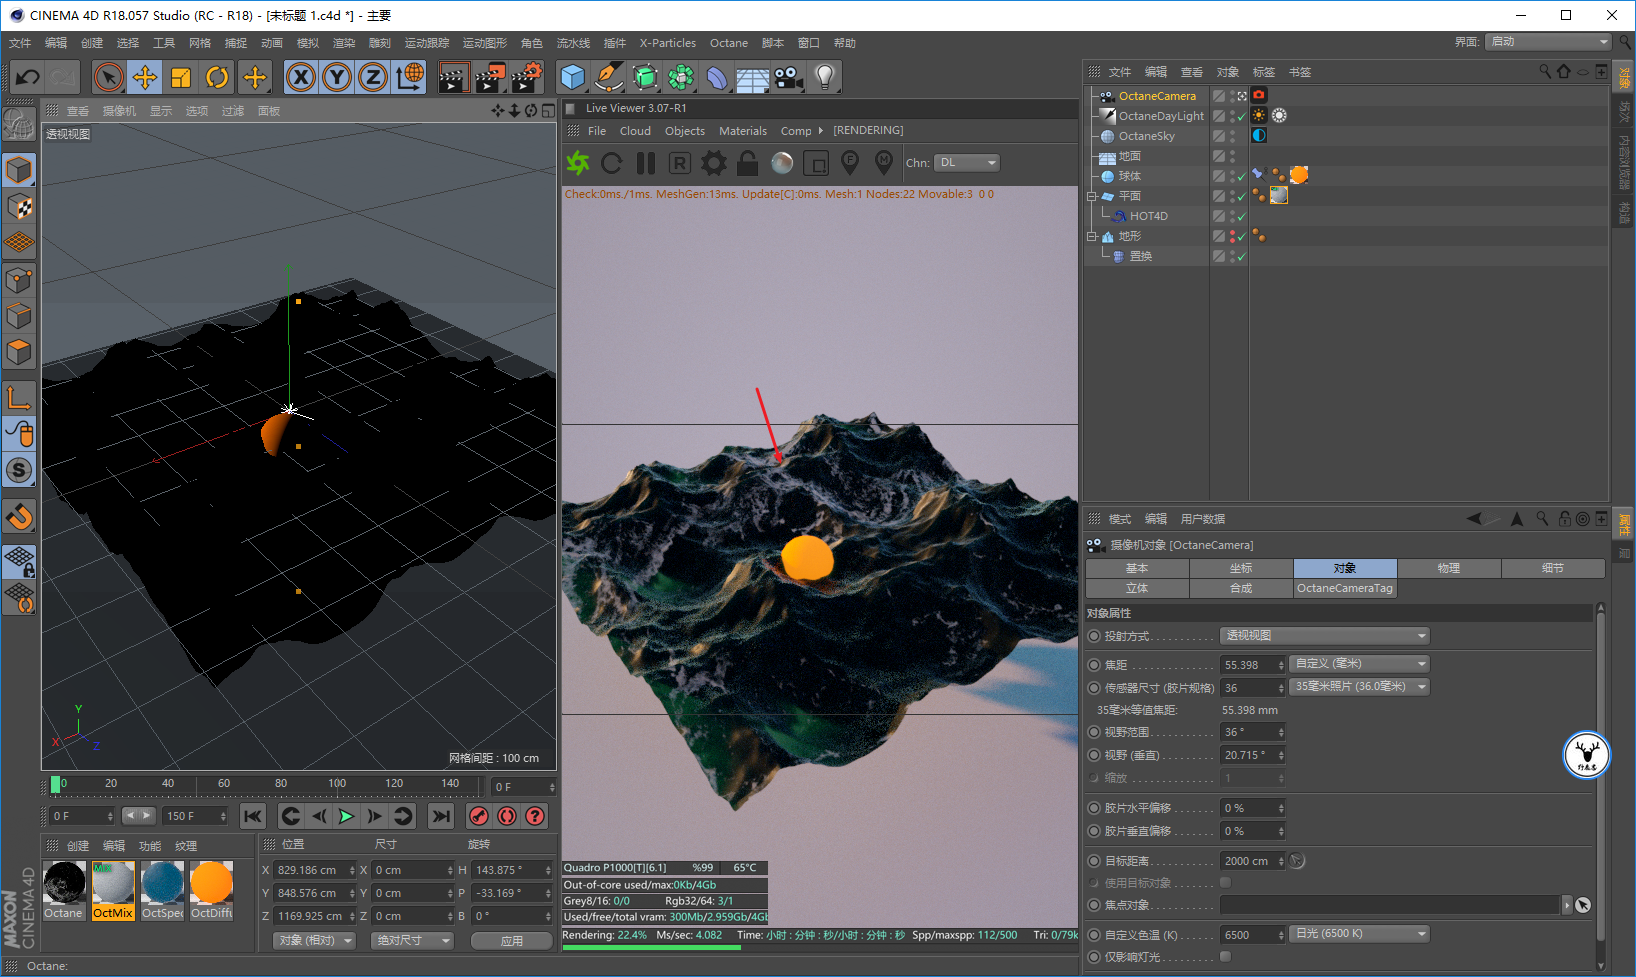The width and height of the screenshot is (1636, 977).
Task: Toggle Y axis lock
Action: pyautogui.click(x=337, y=77)
